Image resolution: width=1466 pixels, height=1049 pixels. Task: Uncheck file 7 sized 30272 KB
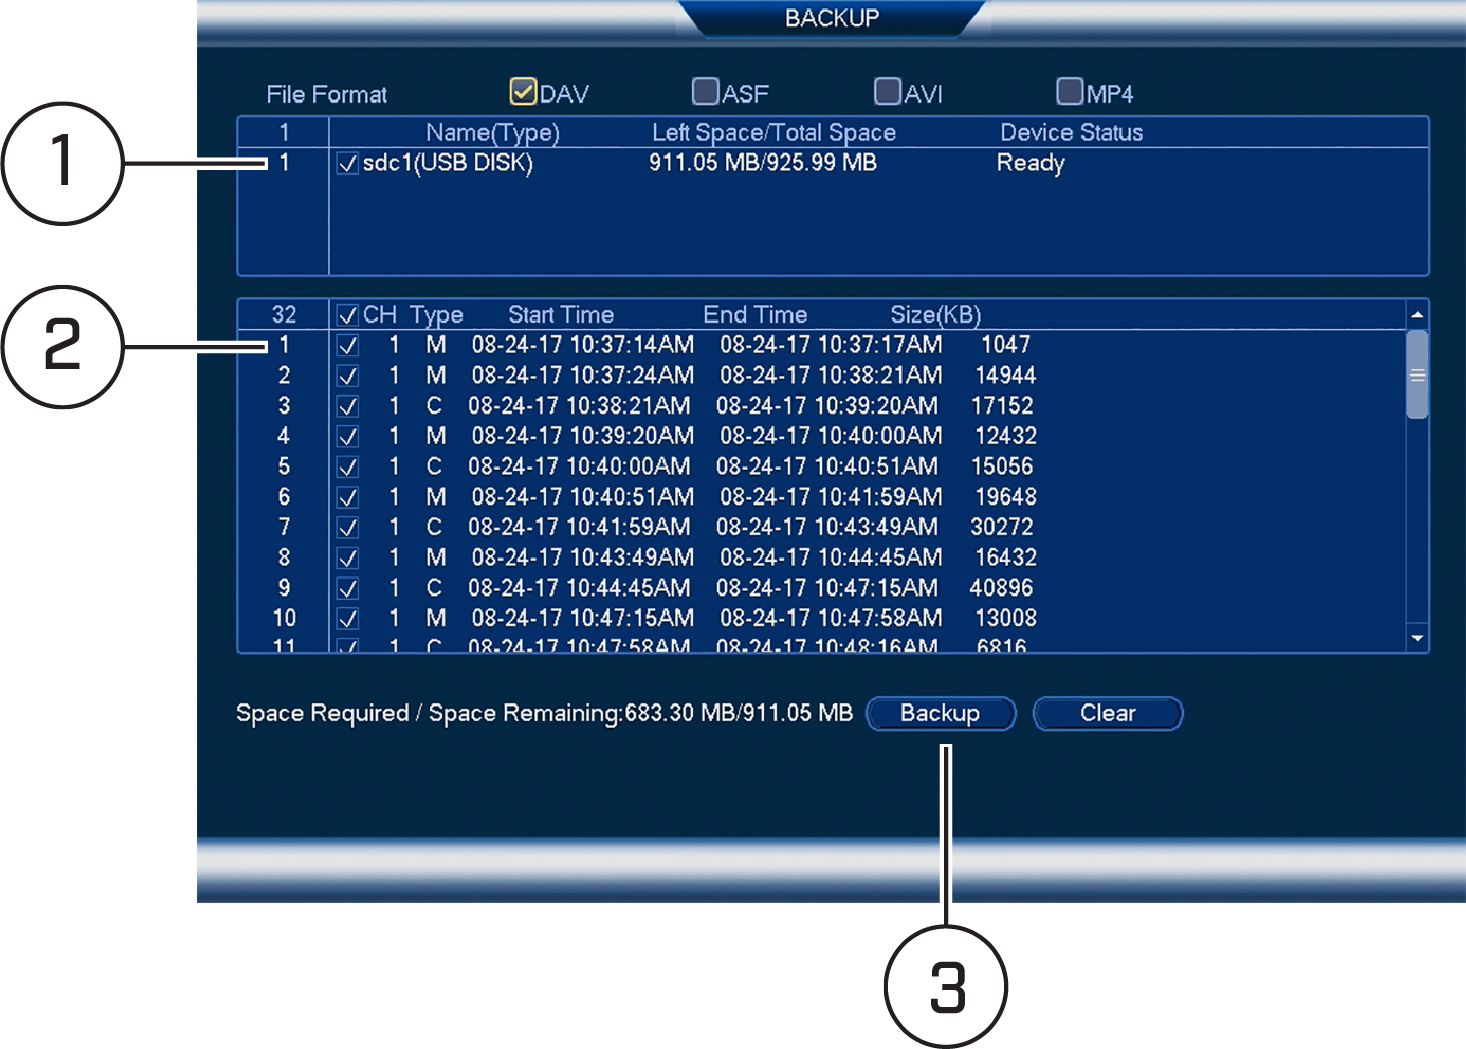click(347, 527)
